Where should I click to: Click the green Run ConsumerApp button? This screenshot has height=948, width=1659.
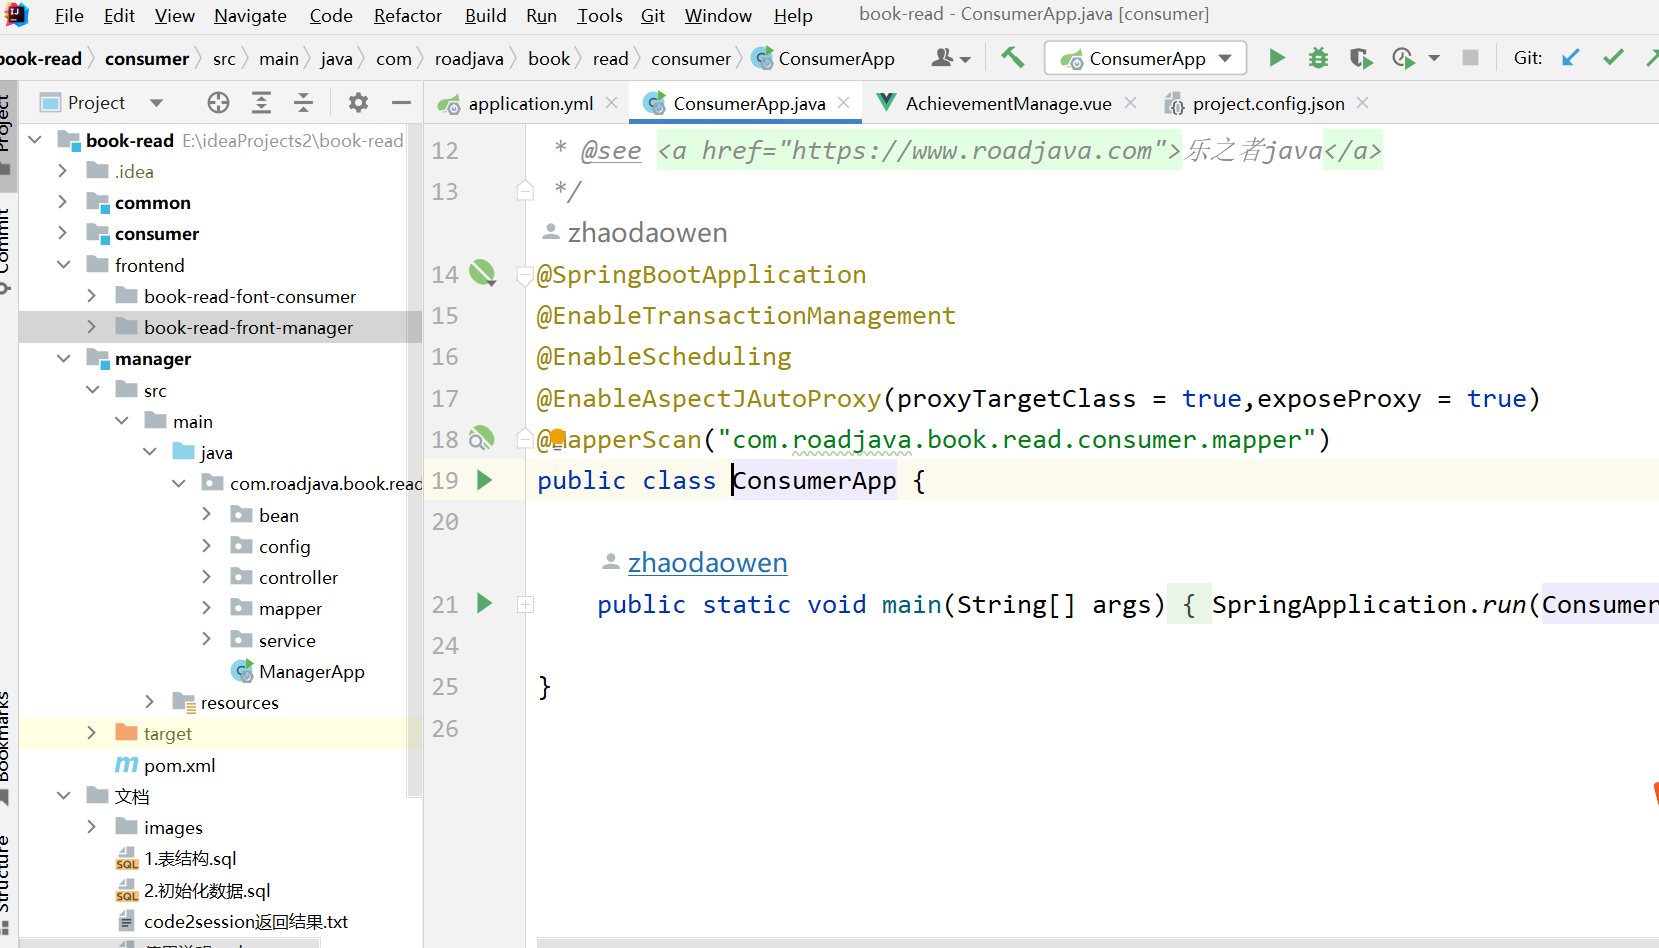[1276, 58]
